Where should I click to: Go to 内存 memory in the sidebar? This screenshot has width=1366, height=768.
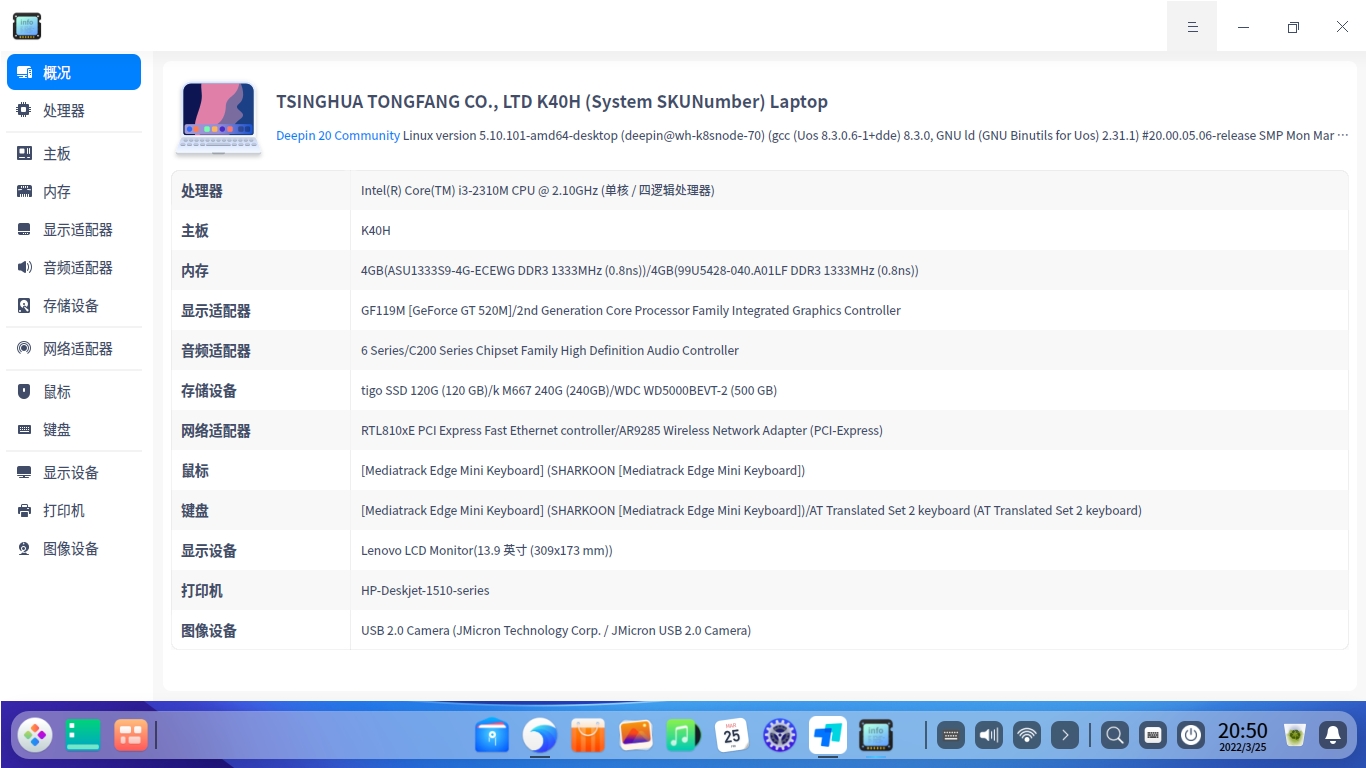tap(74, 191)
